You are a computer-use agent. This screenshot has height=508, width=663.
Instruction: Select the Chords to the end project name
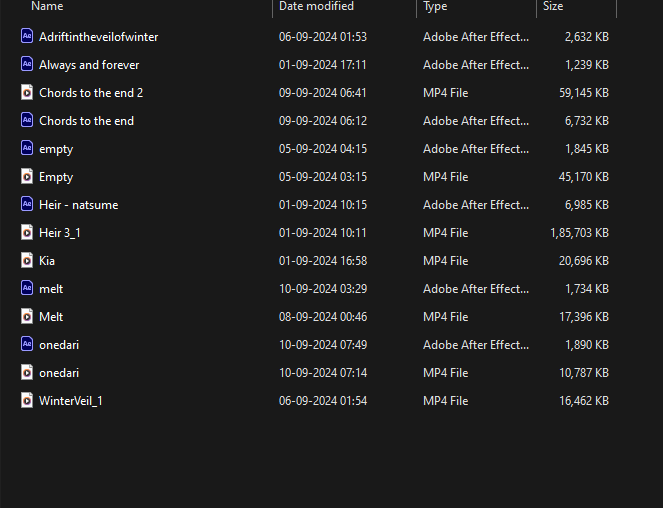click(x=86, y=121)
